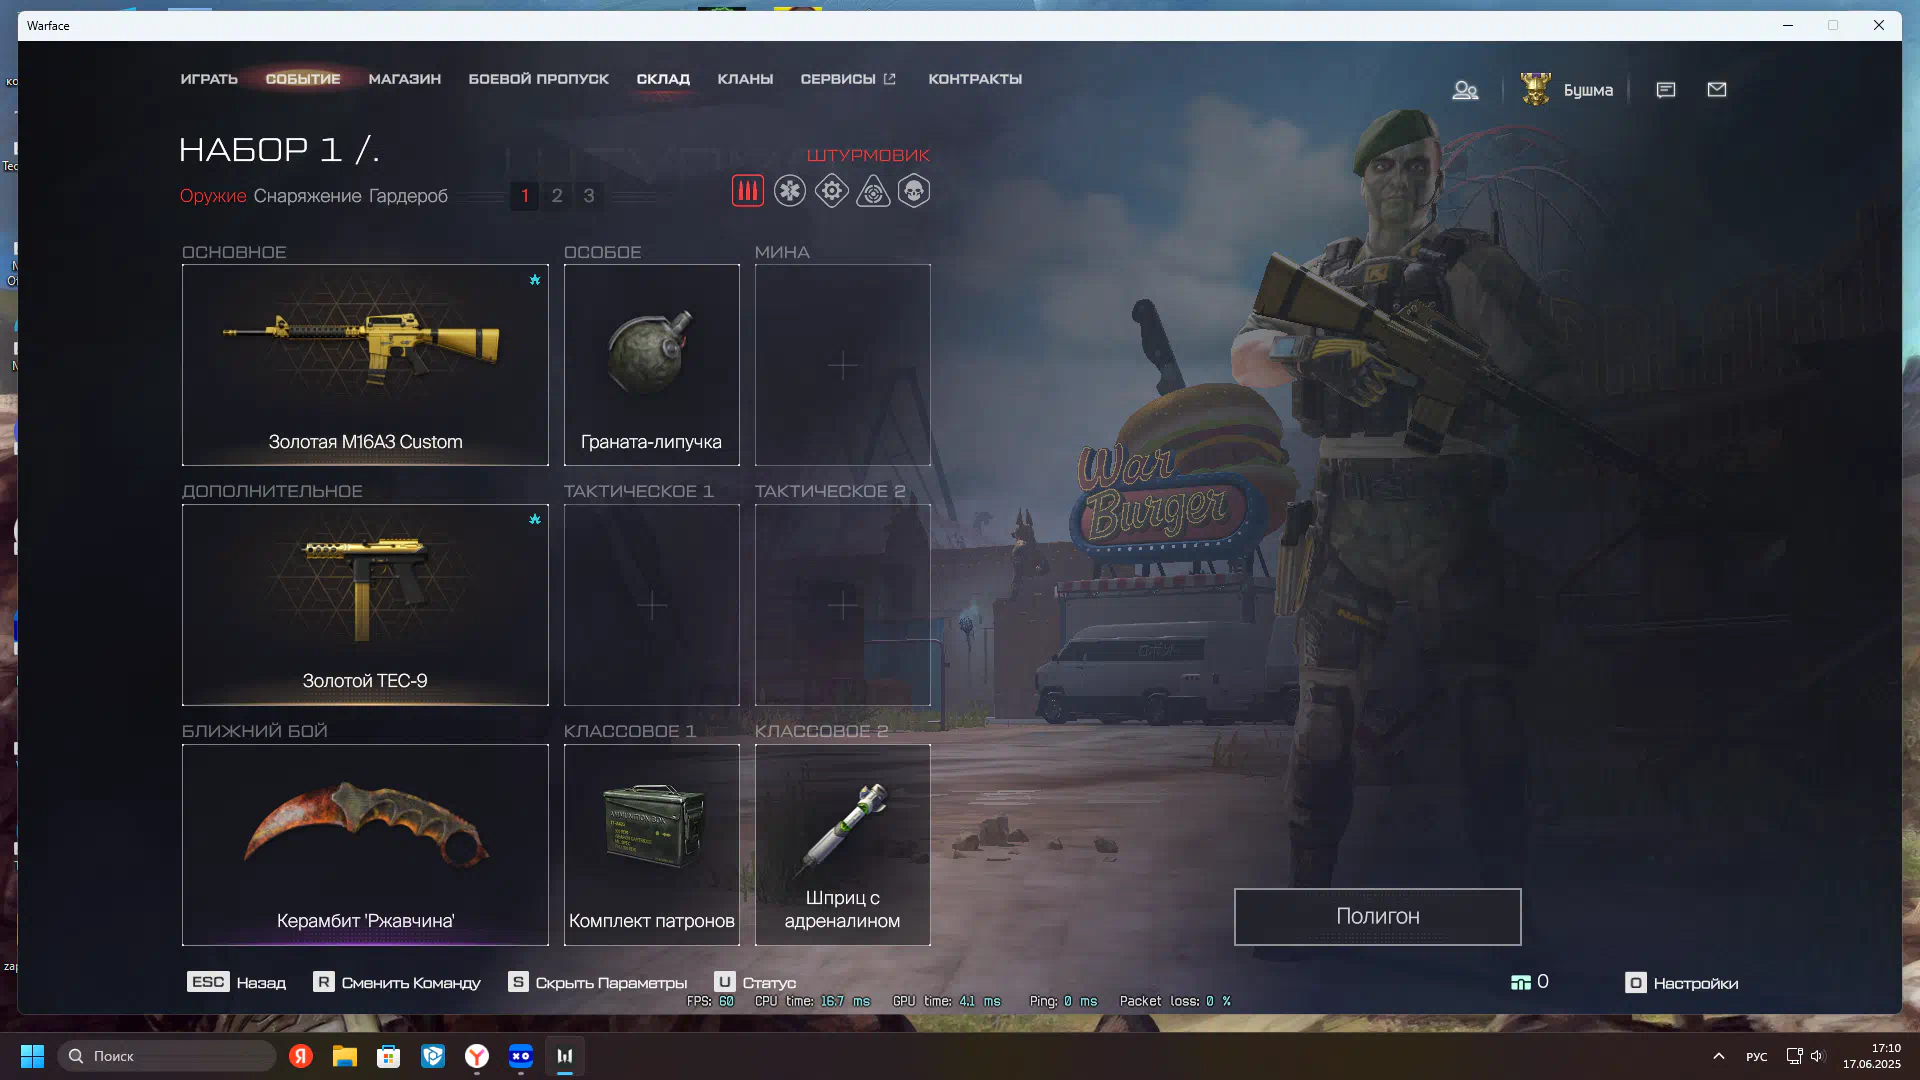
Task: Click Назад back button
Action: click(236, 983)
